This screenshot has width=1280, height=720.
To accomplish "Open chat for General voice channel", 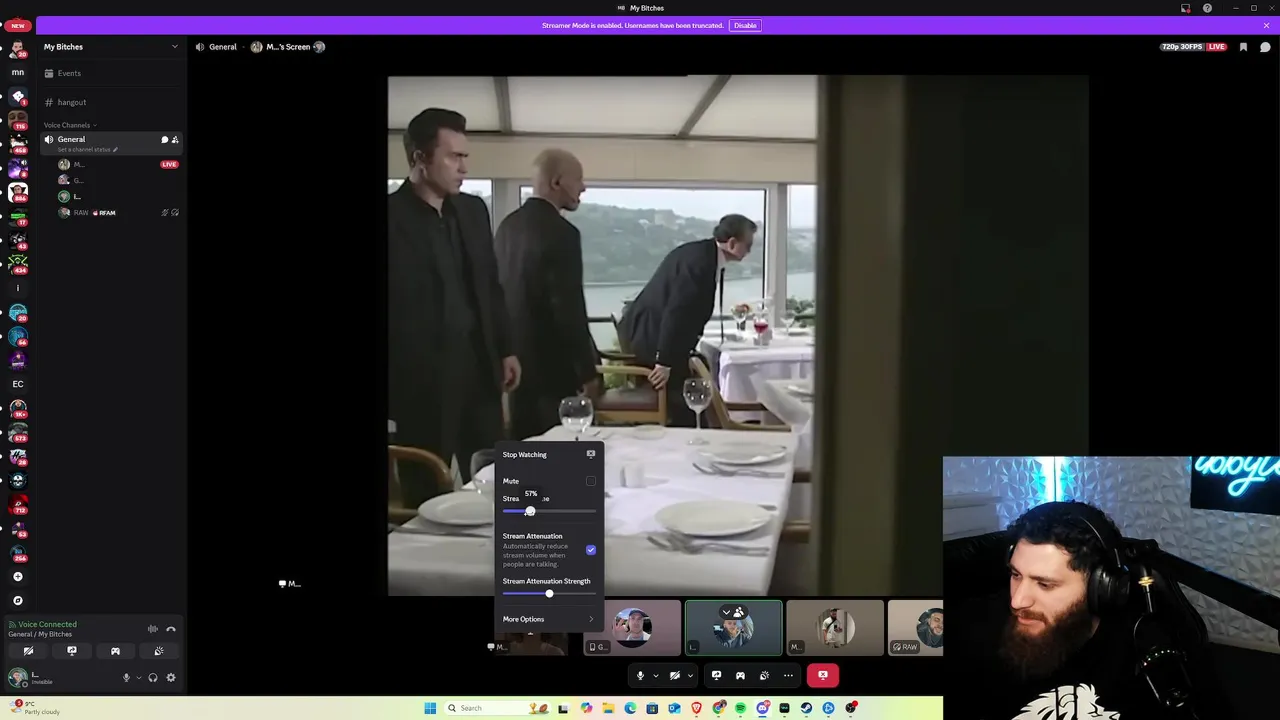I will [x=165, y=139].
